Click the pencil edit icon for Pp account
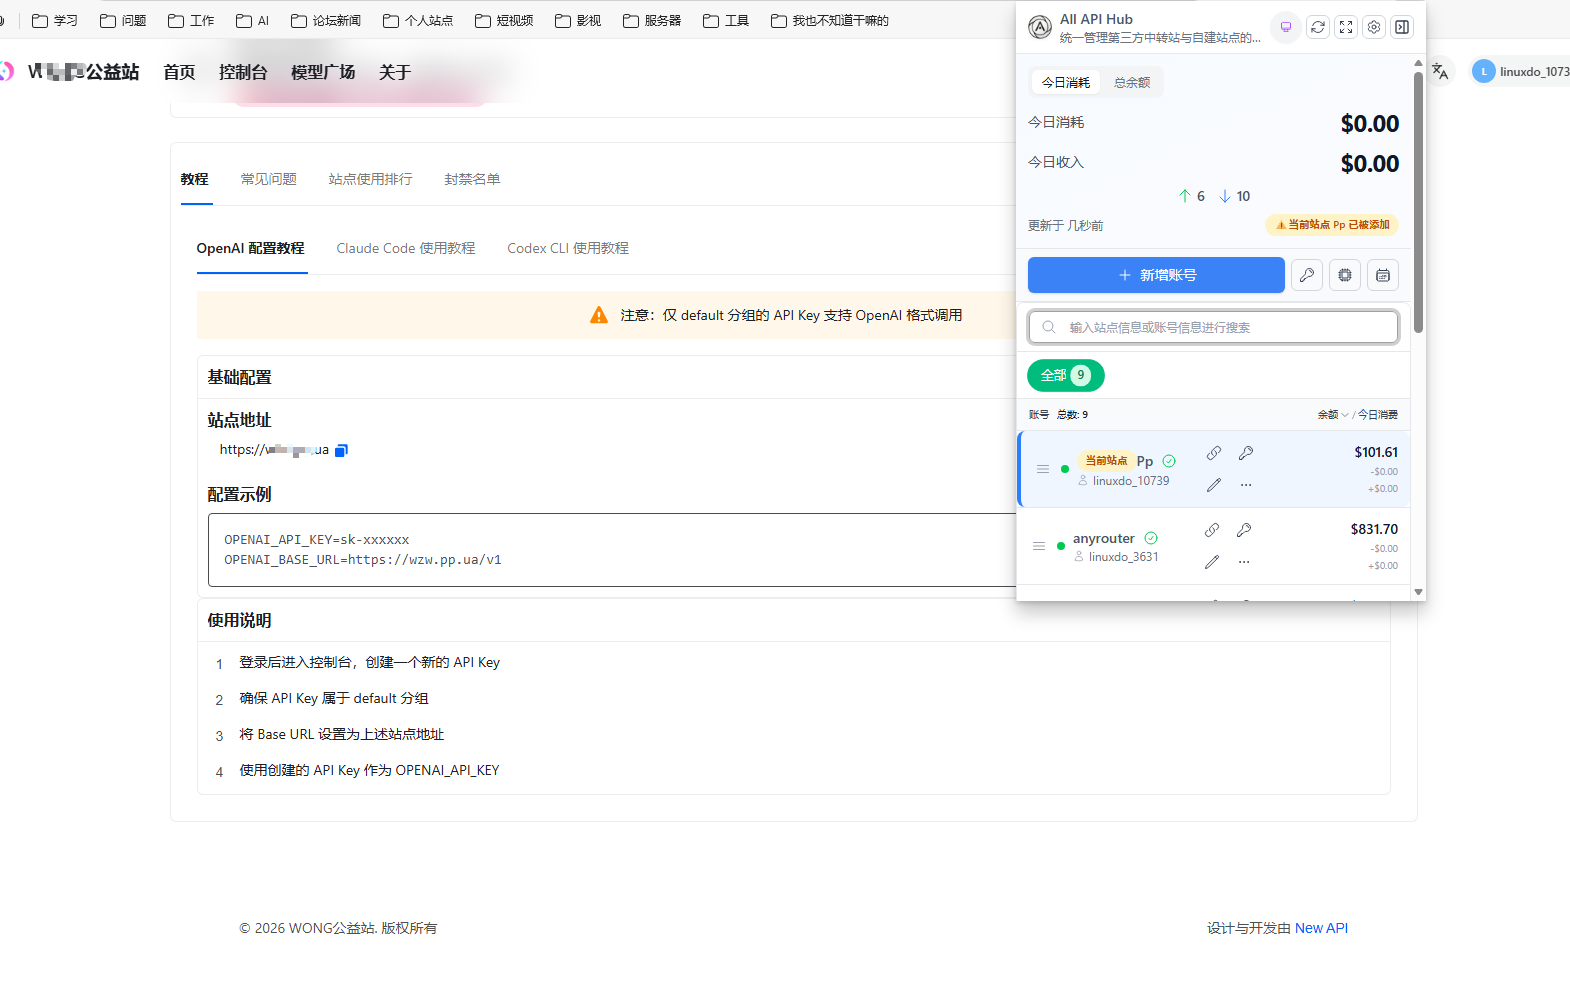Viewport: 1570px width, 996px height. click(x=1214, y=485)
